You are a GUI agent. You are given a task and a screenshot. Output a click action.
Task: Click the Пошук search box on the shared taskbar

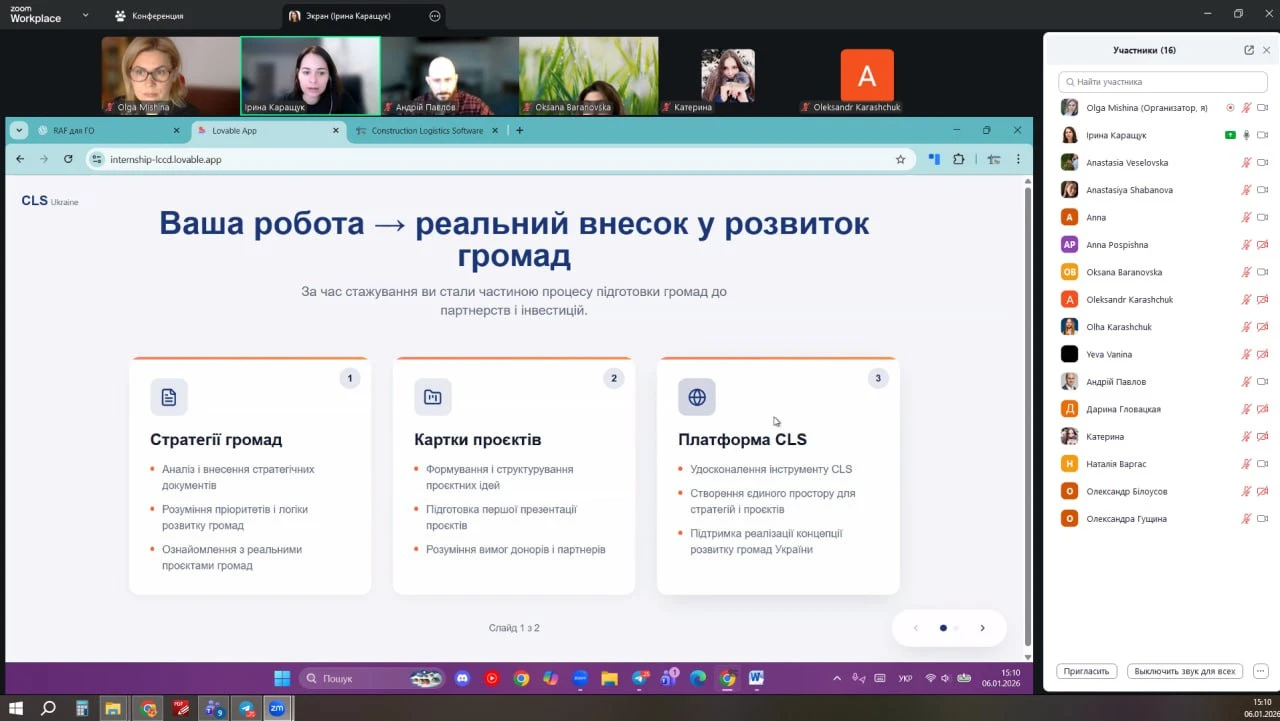coord(372,678)
